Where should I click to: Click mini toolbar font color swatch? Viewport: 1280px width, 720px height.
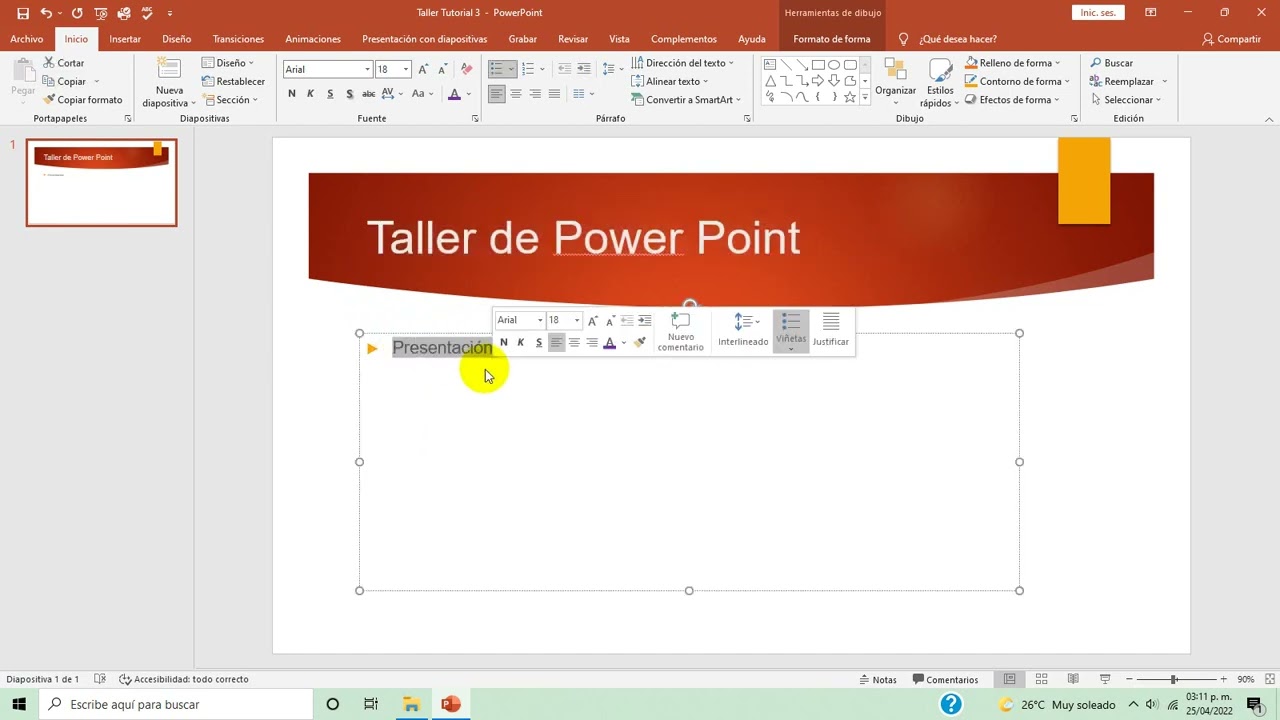[609, 342]
